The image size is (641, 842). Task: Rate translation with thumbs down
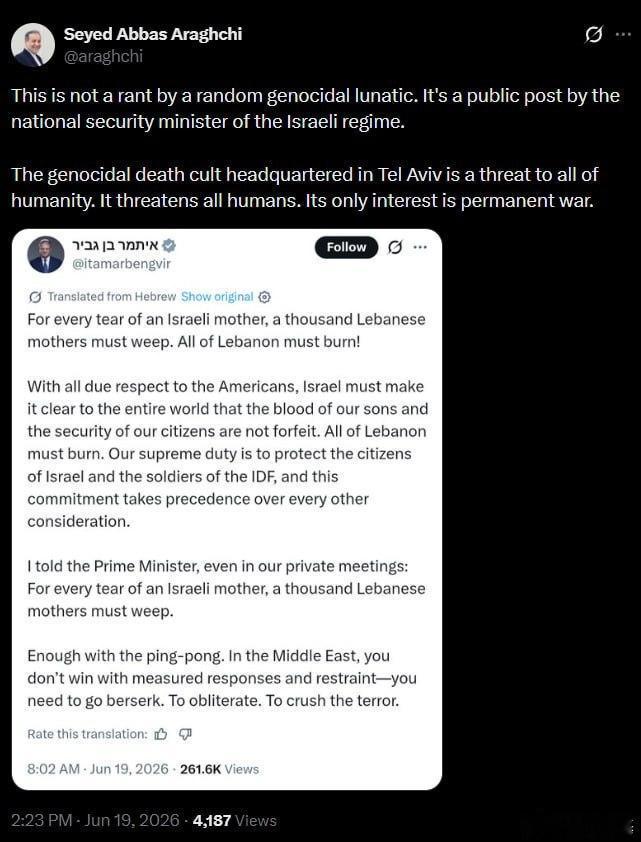click(x=185, y=734)
